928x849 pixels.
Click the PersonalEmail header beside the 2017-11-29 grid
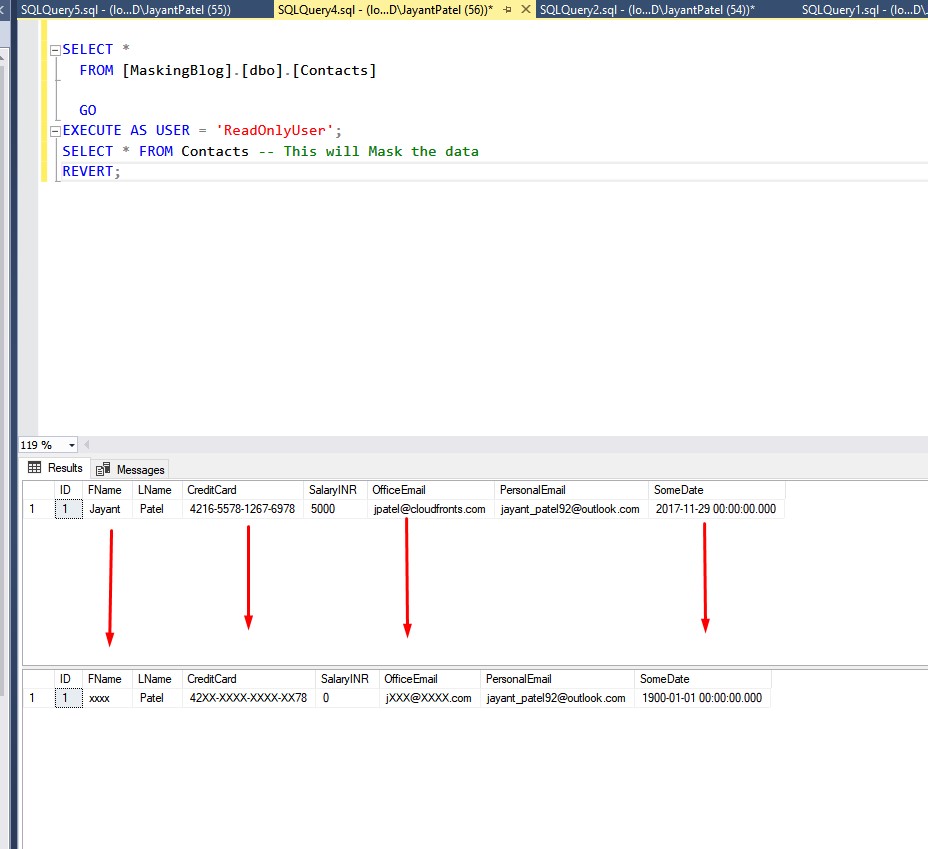point(571,490)
